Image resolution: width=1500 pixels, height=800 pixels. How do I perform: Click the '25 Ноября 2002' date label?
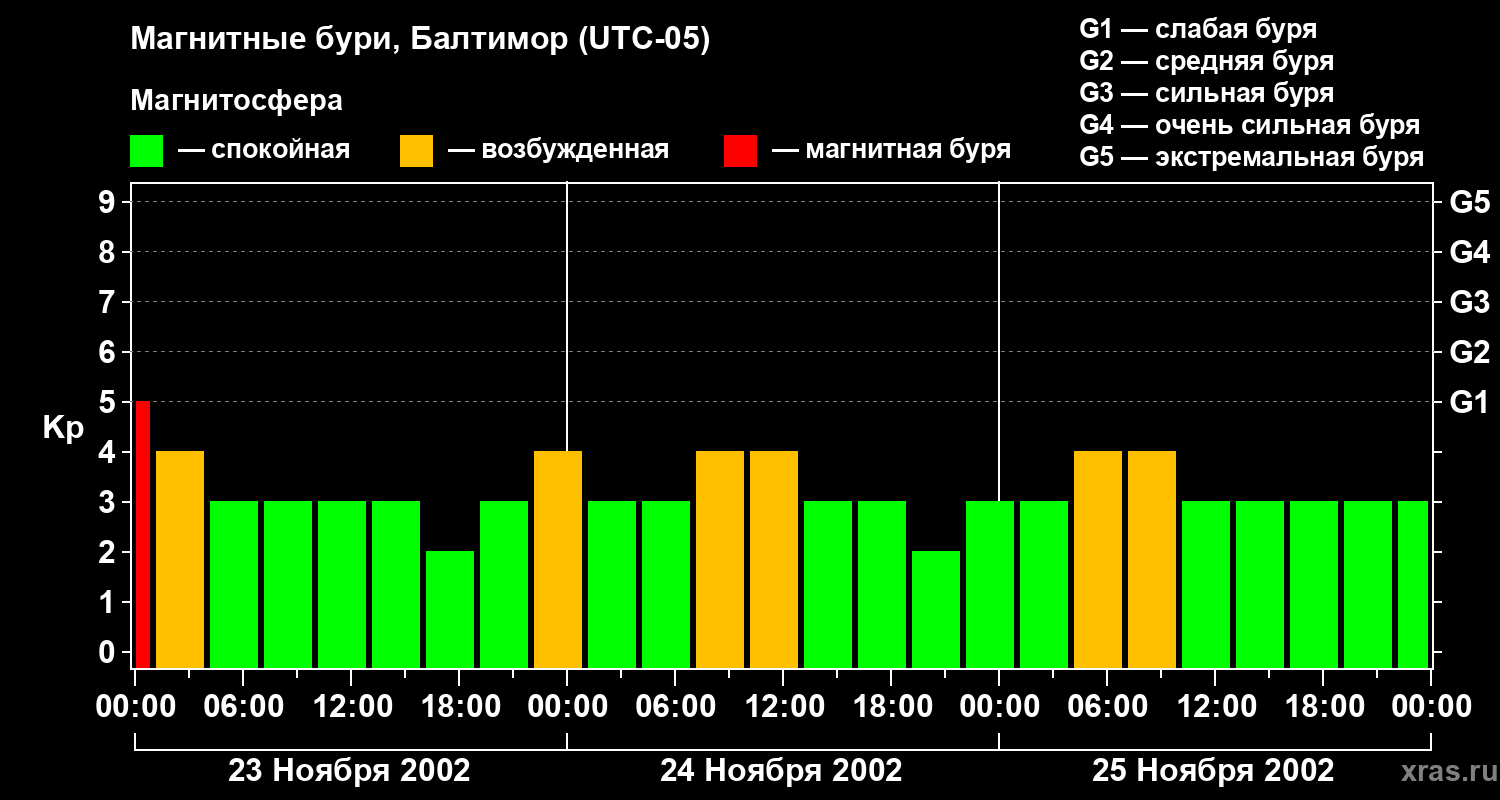[x=1213, y=771]
